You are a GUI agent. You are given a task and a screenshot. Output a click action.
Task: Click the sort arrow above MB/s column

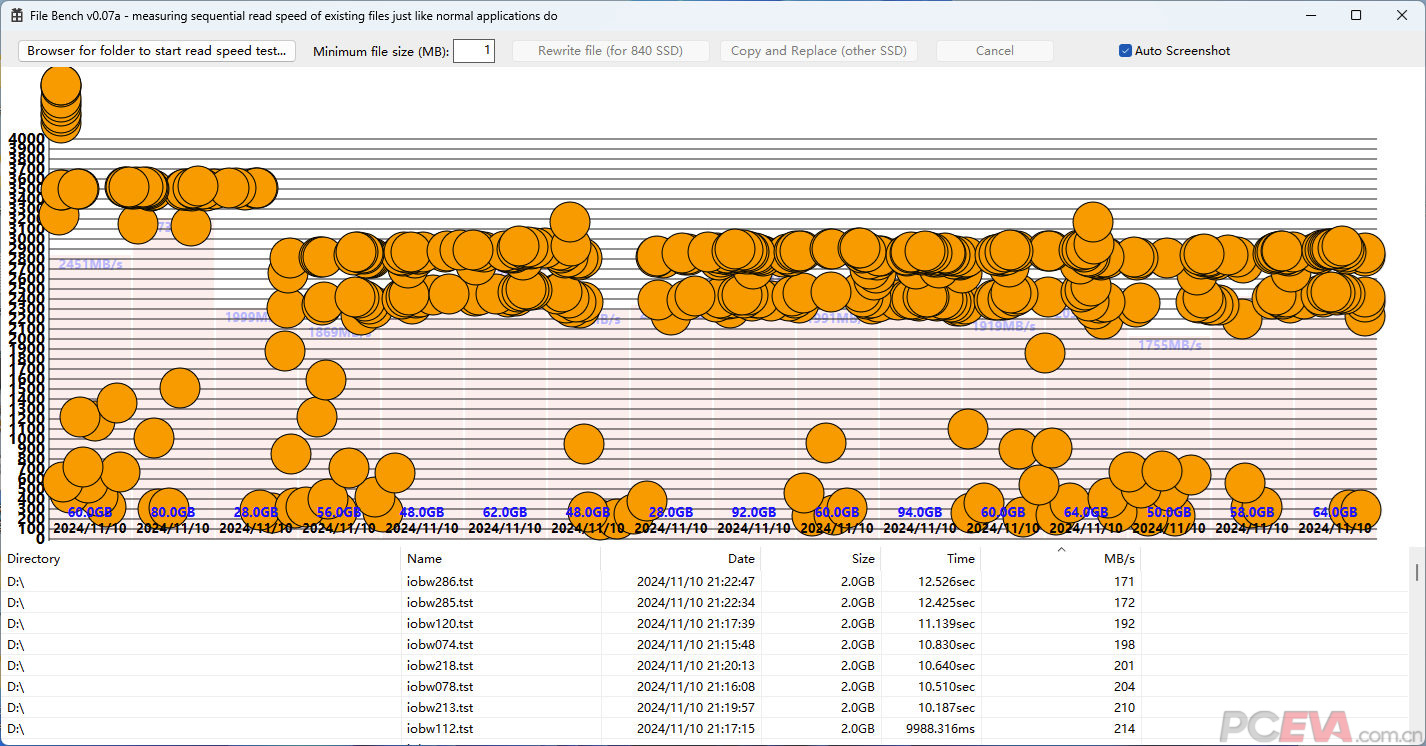coord(1061,549)
